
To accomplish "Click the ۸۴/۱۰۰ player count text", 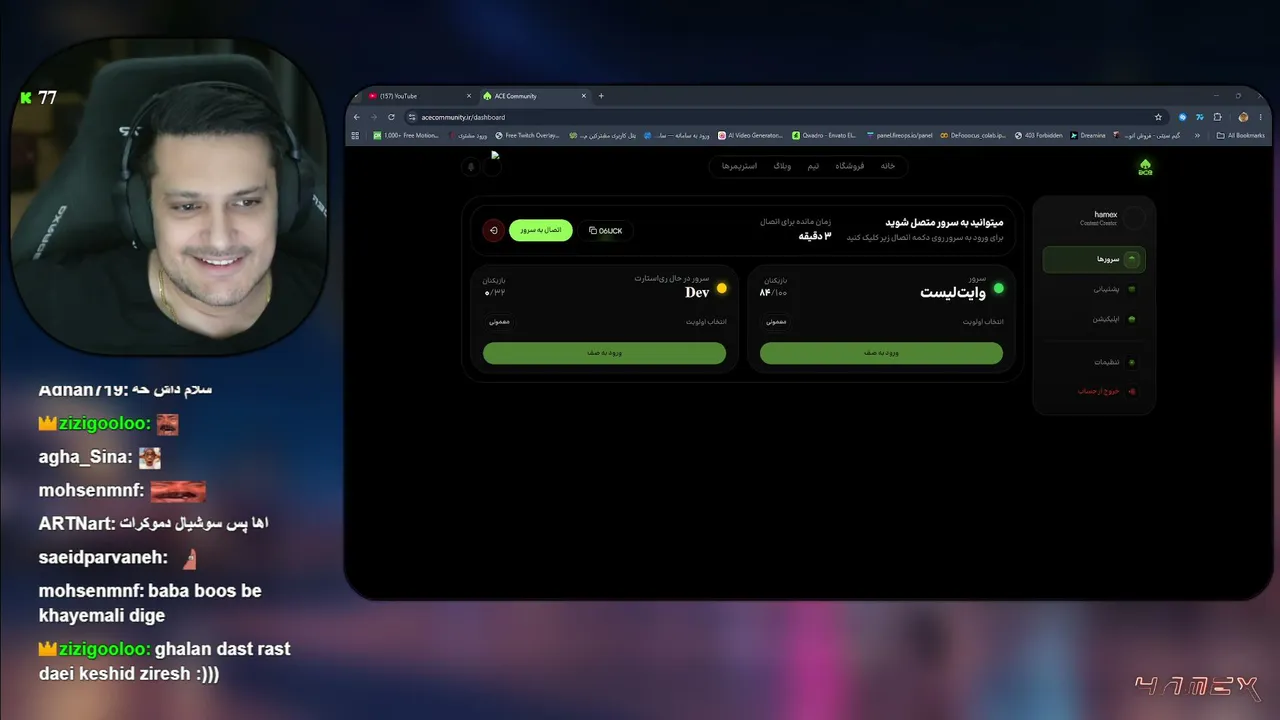I will (773, 292).
